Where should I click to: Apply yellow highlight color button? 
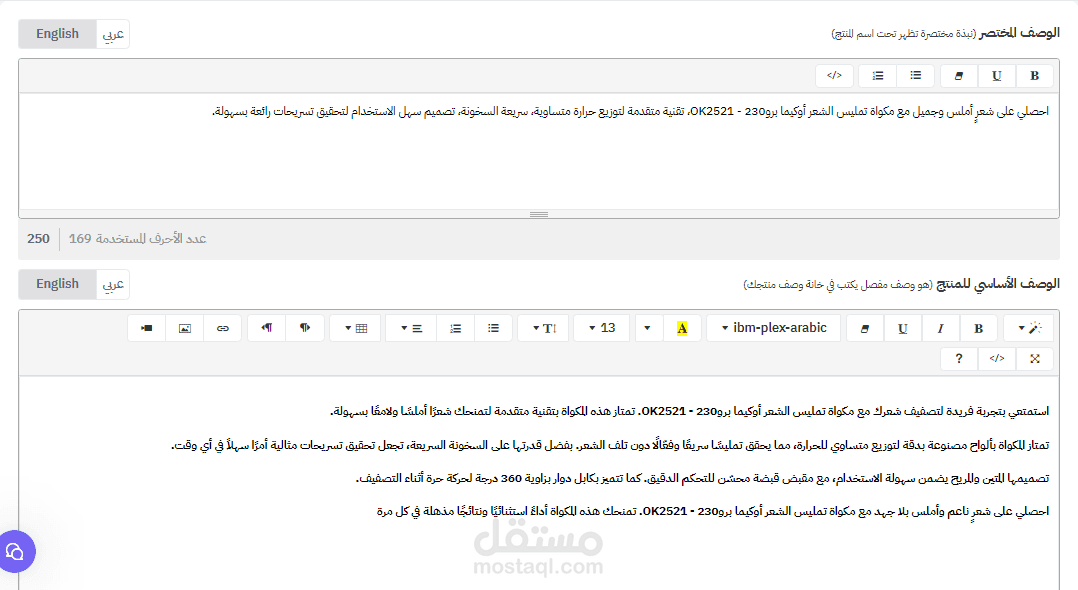682,328
